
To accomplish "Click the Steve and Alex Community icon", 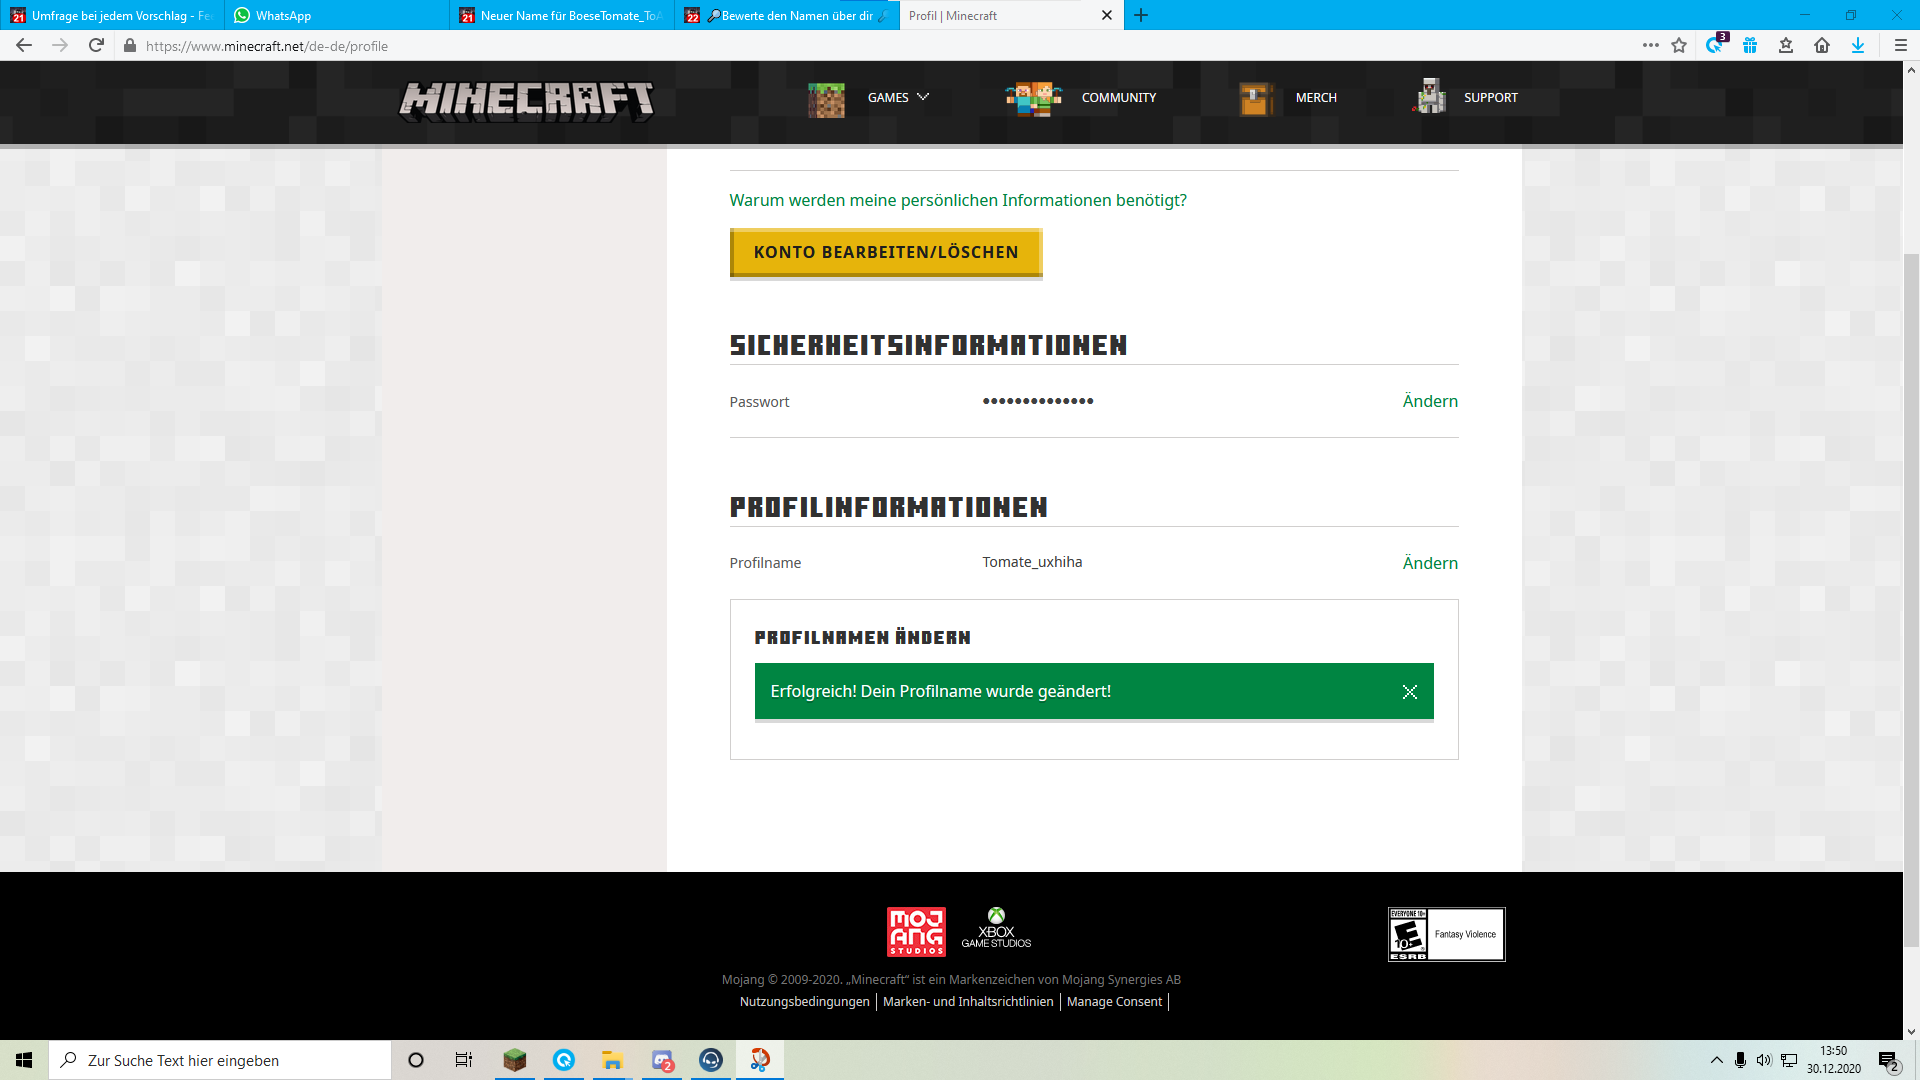I will (1033, 99).
